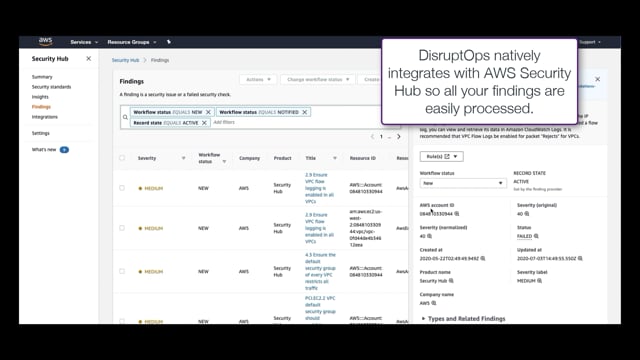640x360 pixels.
Task: Select checkbox for second 2.9 VPC flow finding
Action: [122, 228]
